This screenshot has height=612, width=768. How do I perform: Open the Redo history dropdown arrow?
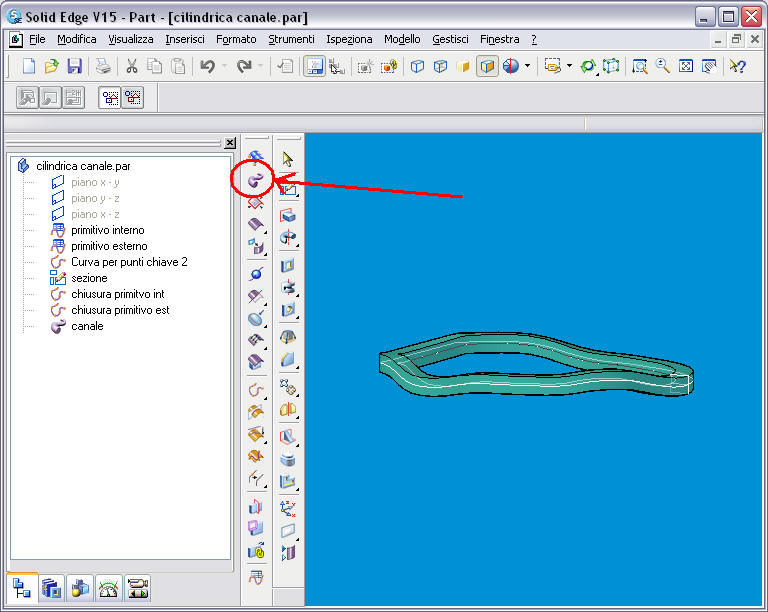(x=260, y=66)
